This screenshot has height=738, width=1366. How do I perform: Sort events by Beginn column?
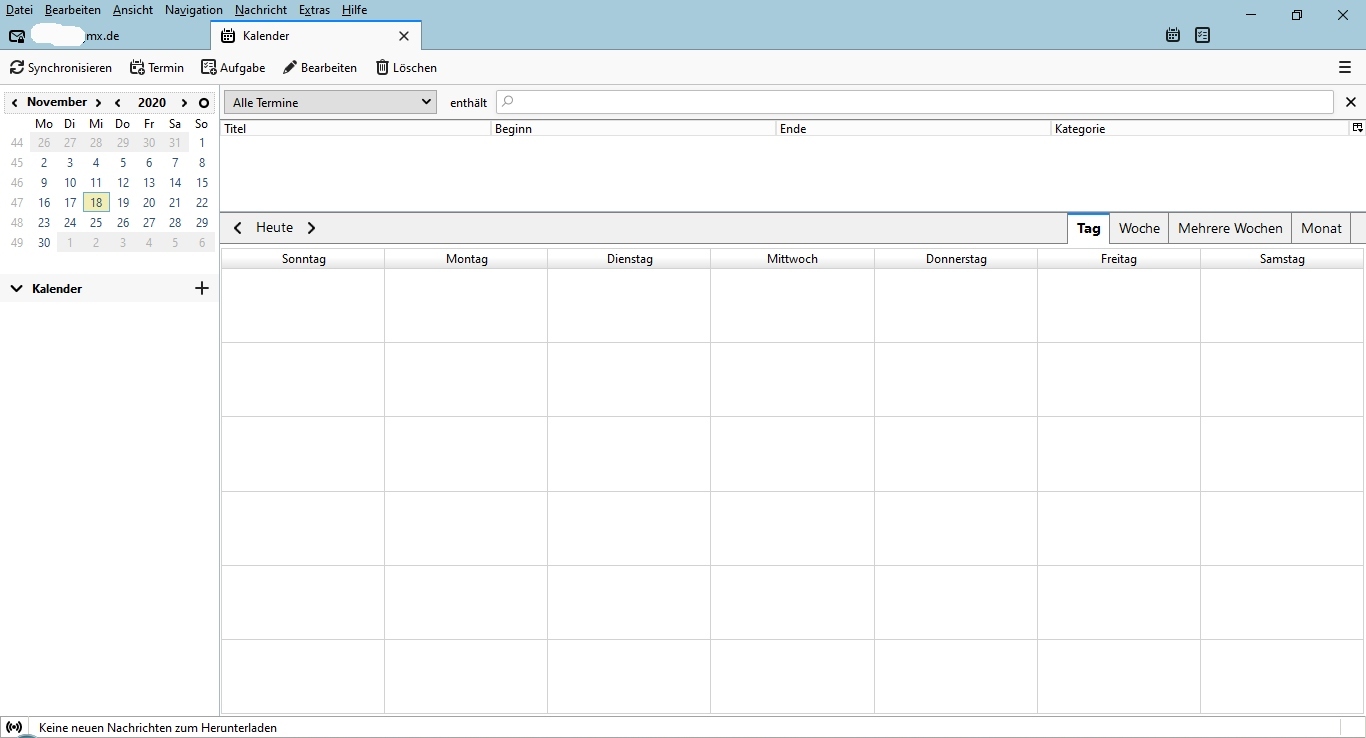[633, 129]
